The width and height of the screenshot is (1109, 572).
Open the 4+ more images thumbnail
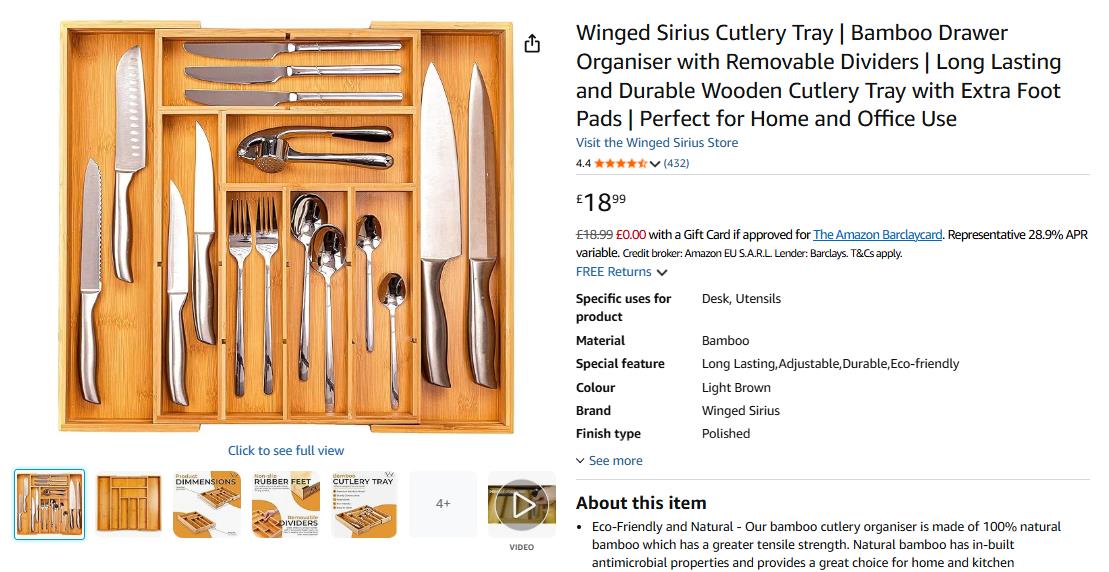(x=443, y=505)
